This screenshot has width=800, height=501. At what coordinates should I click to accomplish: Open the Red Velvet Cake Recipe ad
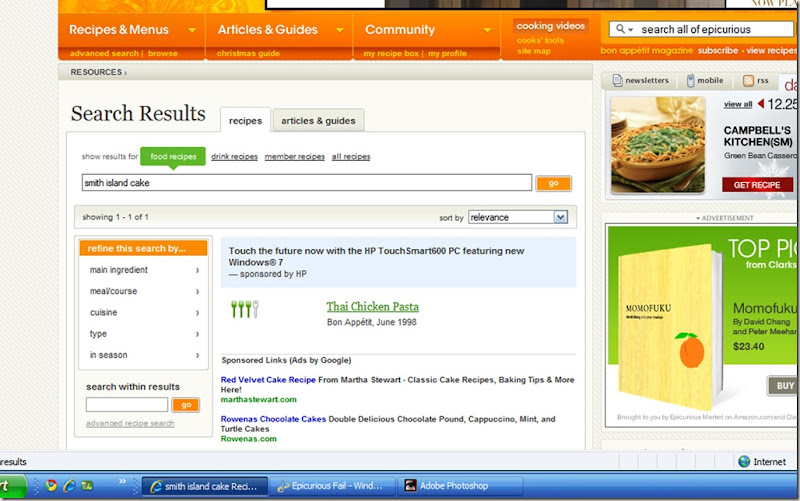268,380
